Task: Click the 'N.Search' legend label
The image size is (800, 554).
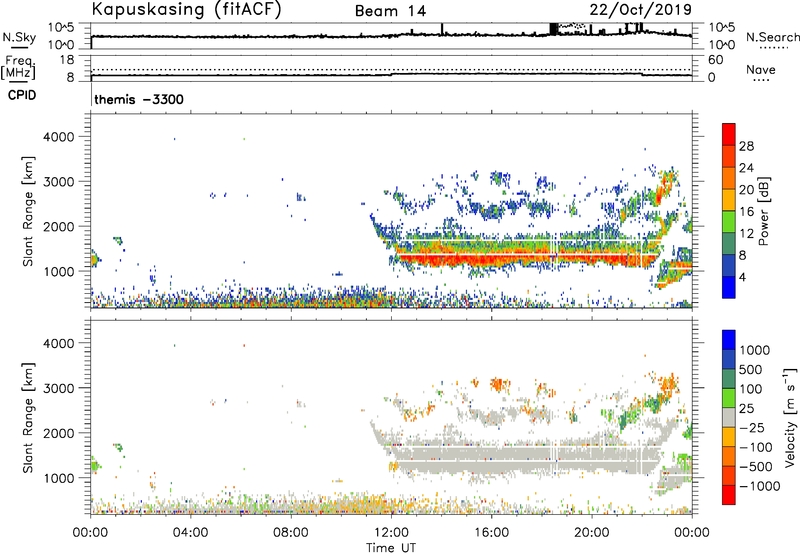Action: pos(772,37)
